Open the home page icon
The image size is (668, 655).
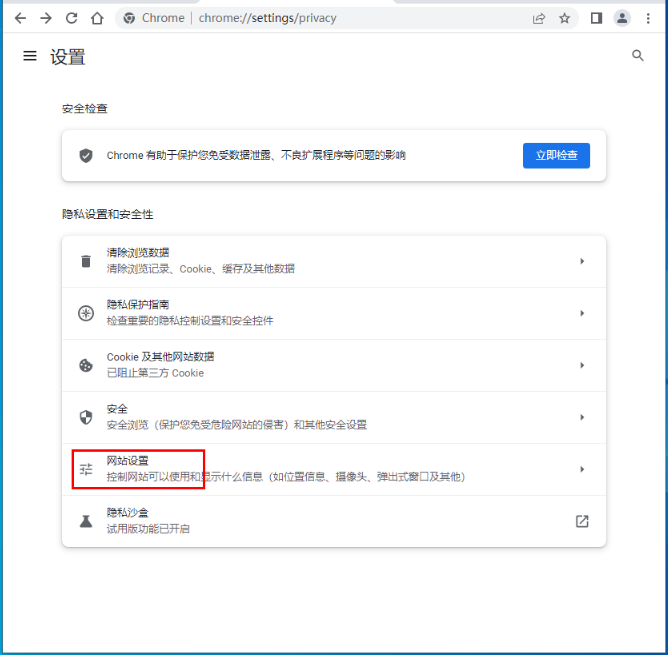point(97,18)
